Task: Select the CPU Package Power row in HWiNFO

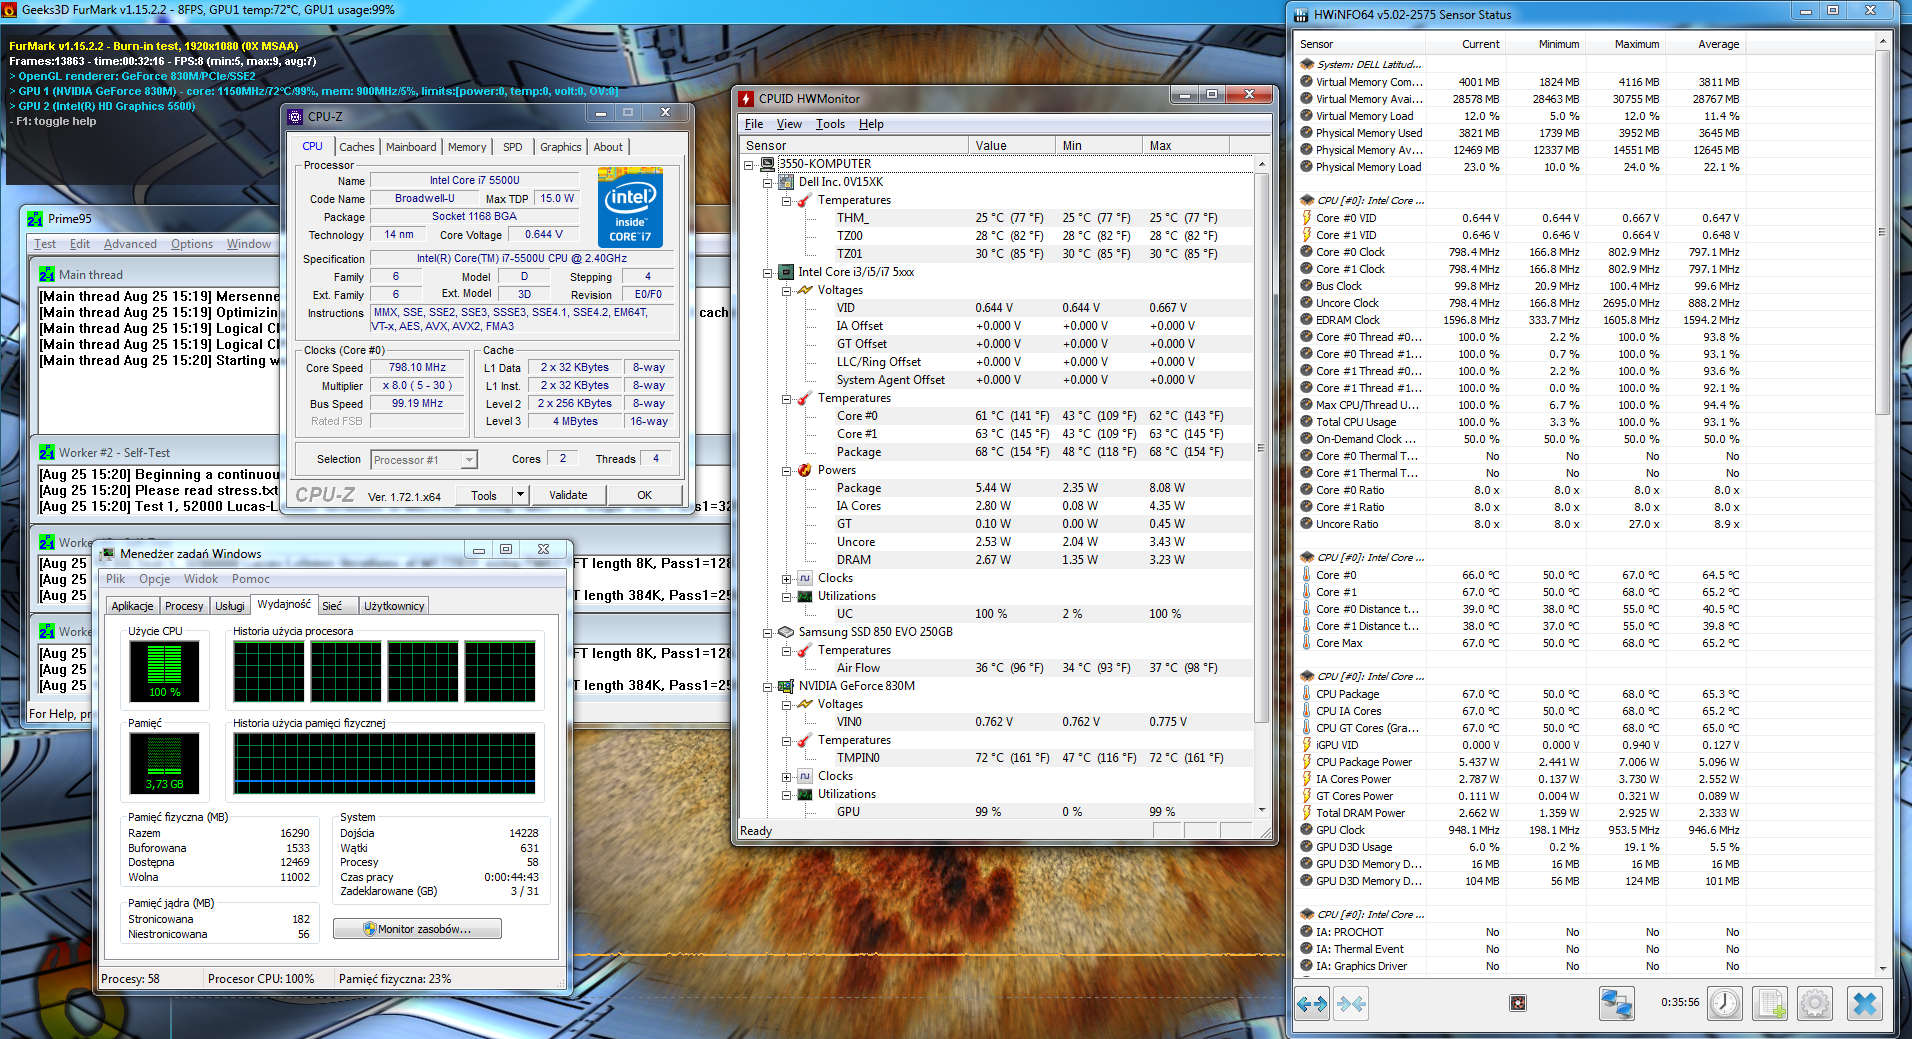Action: coord(1522,762)
